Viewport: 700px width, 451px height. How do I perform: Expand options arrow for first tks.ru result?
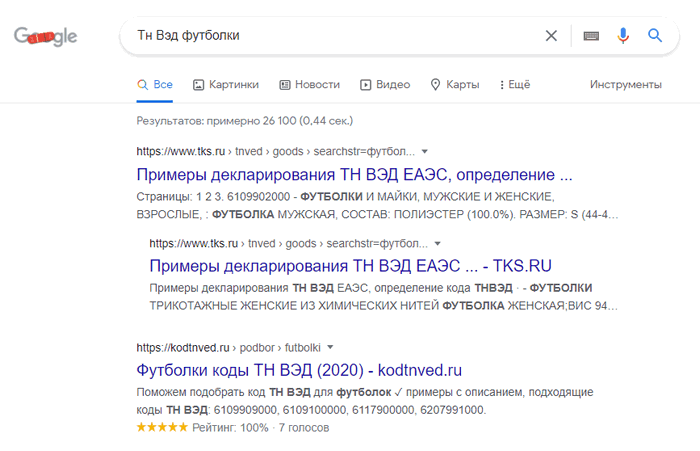click(x=424, y=151)
